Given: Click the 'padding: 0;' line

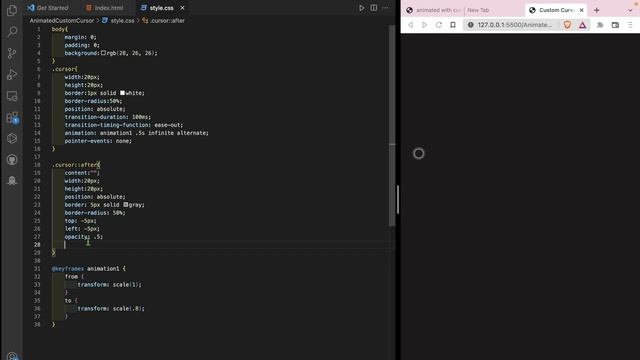Looking at the screenshot, I should coord(82,45).
